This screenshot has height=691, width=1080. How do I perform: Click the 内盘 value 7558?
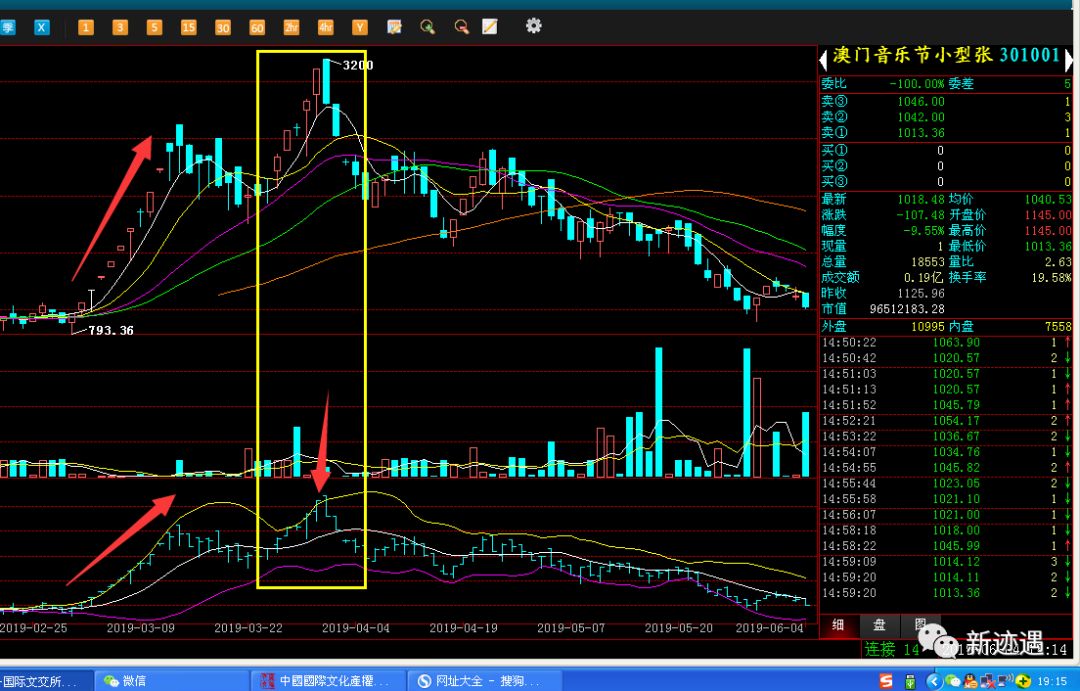click(1058, 327)
